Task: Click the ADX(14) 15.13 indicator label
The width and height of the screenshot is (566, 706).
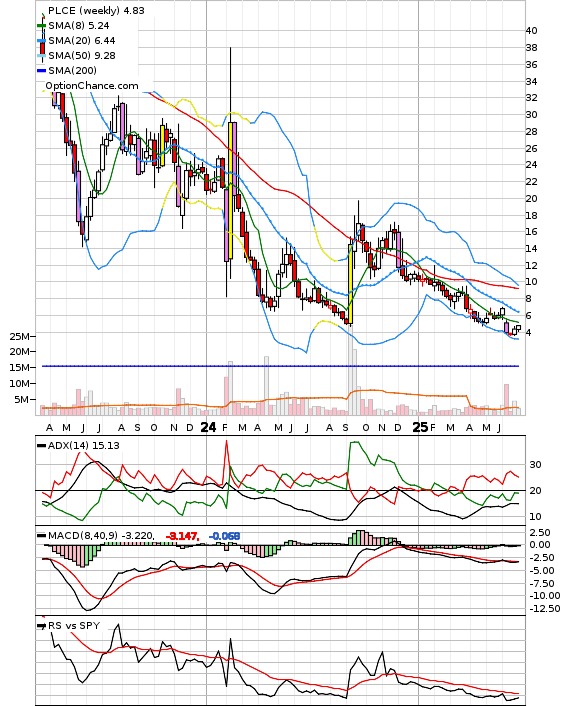Action: coord(84,446)
